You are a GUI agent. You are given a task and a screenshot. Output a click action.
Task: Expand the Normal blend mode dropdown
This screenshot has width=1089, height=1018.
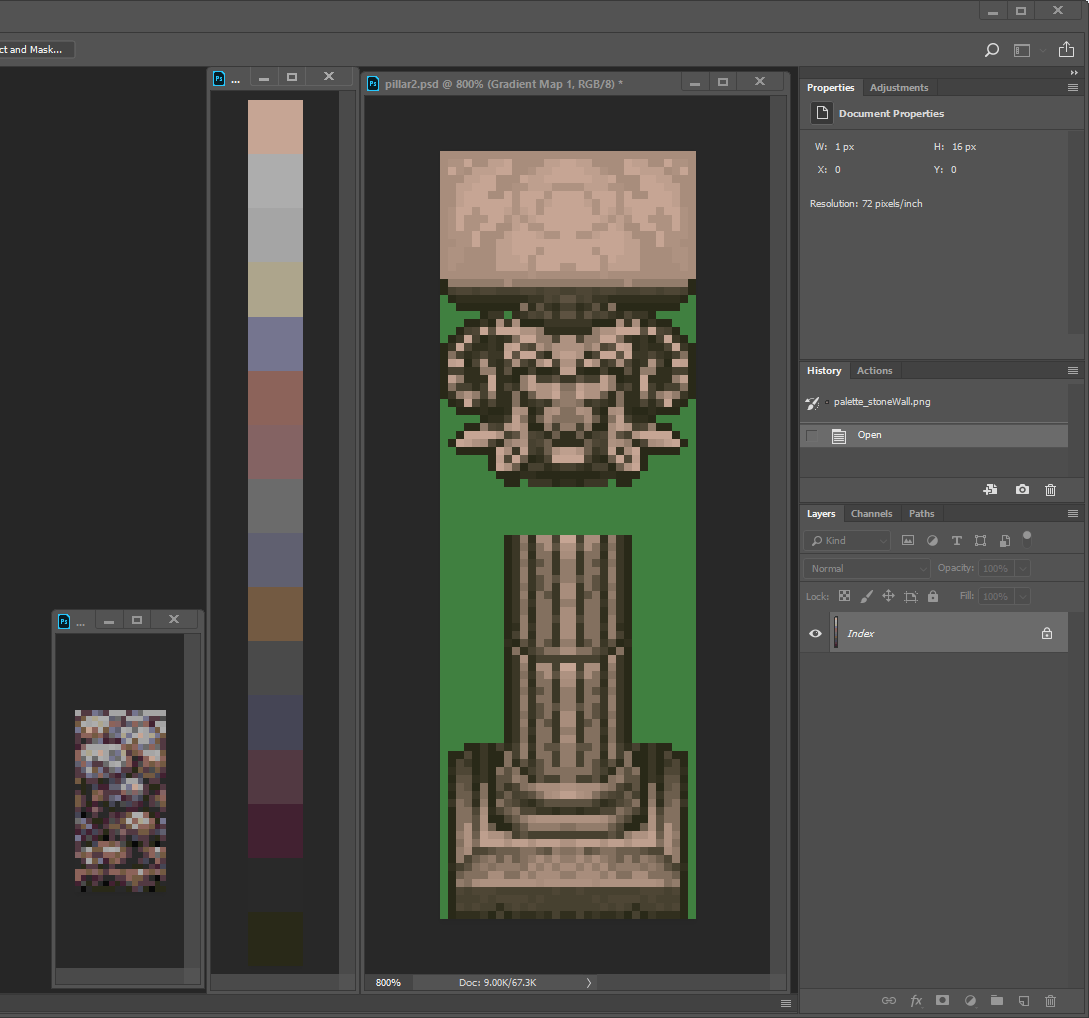867,568
